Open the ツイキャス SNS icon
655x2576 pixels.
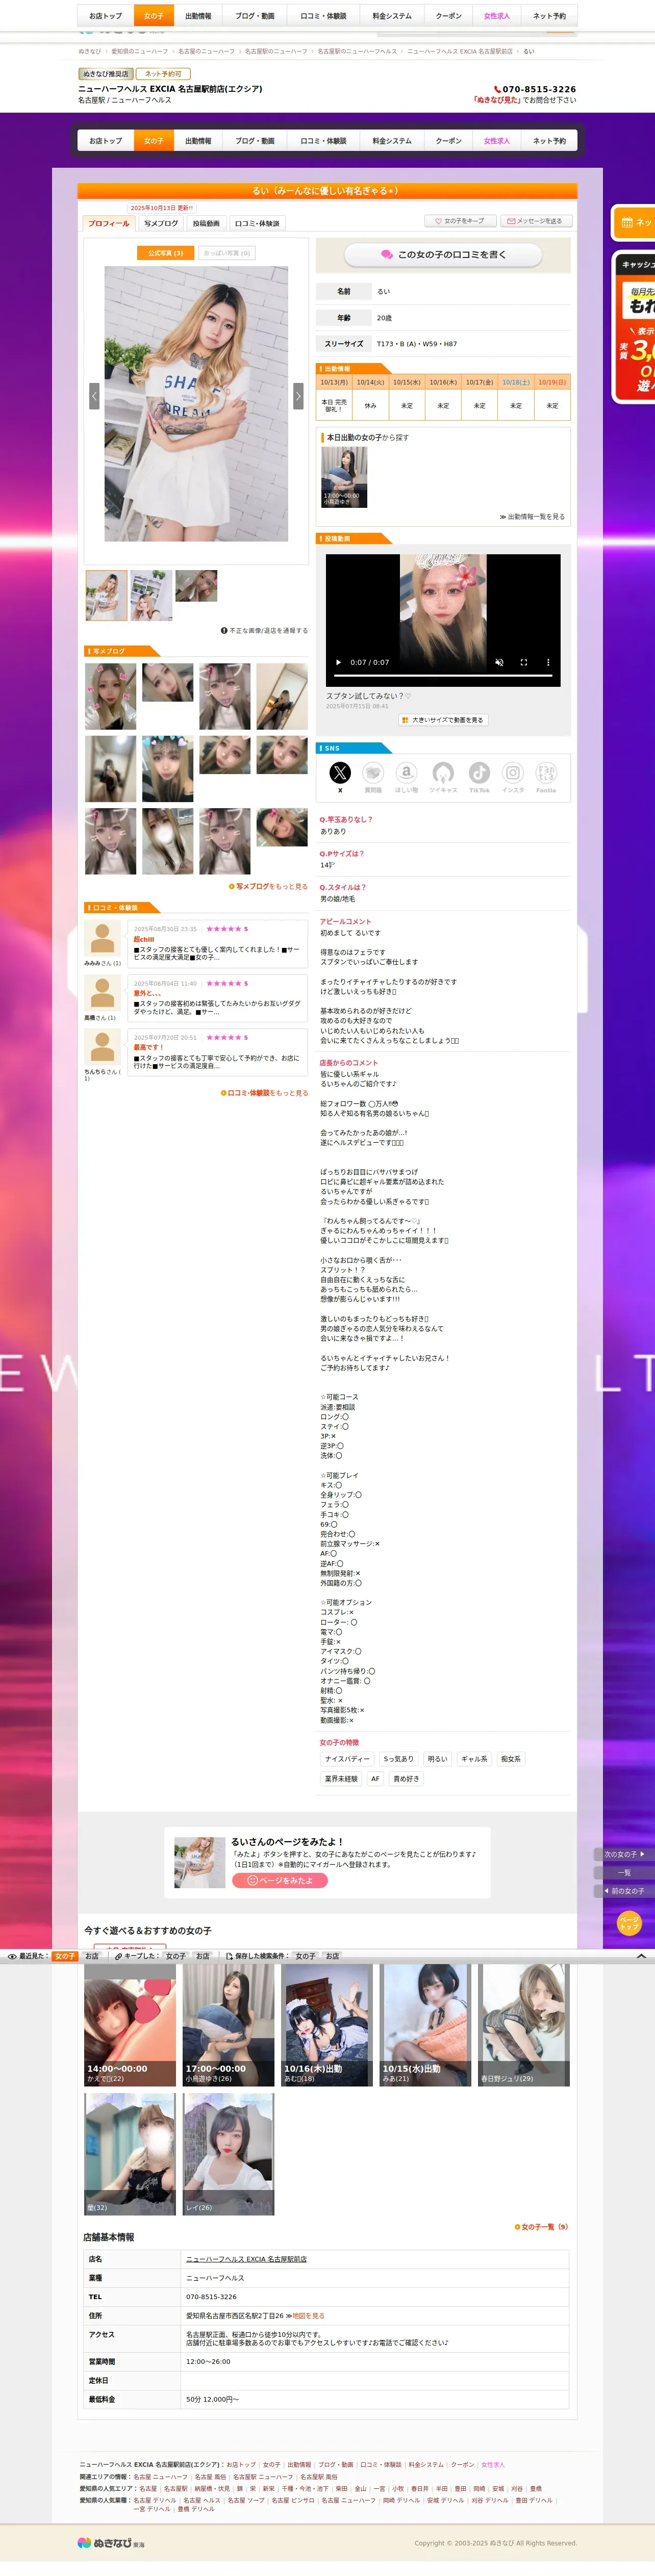(443, 773)
